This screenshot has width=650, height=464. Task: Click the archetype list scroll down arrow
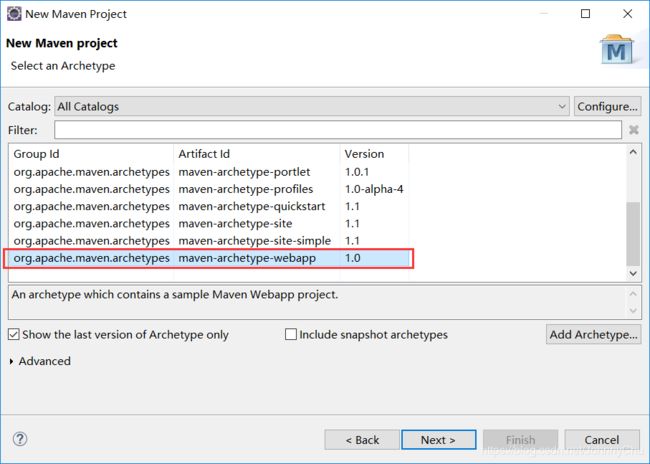coord(633,273)
